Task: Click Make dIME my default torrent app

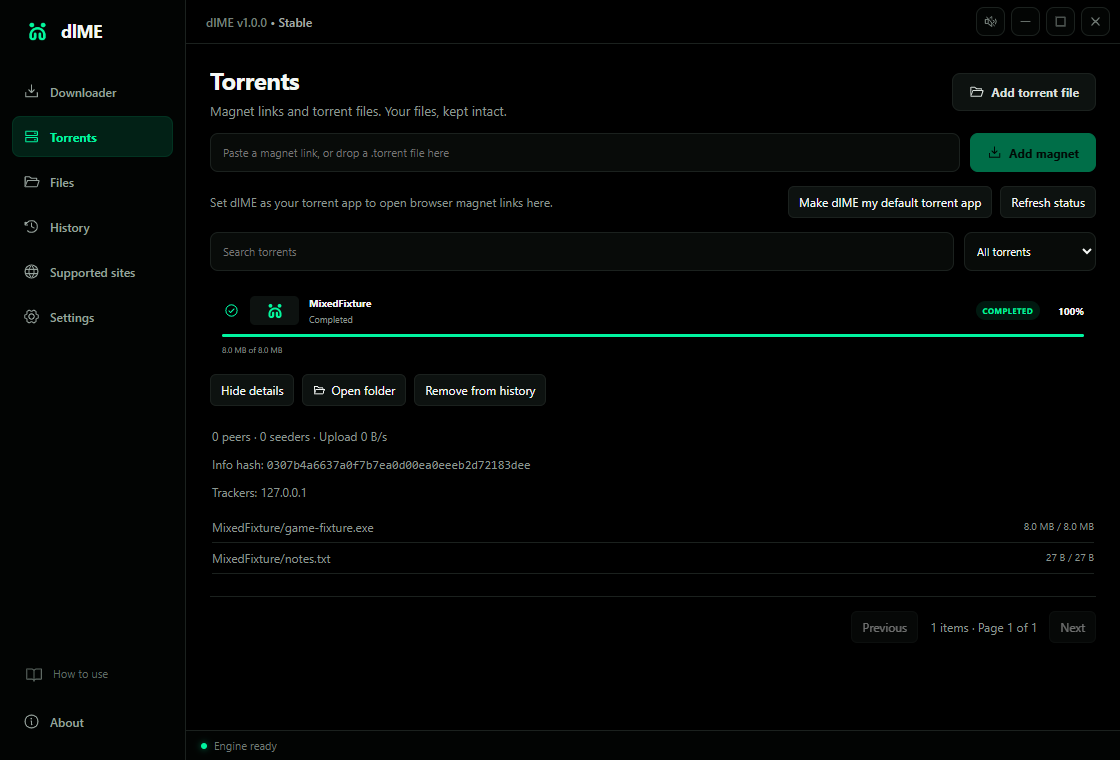Action: pos(889,202)
